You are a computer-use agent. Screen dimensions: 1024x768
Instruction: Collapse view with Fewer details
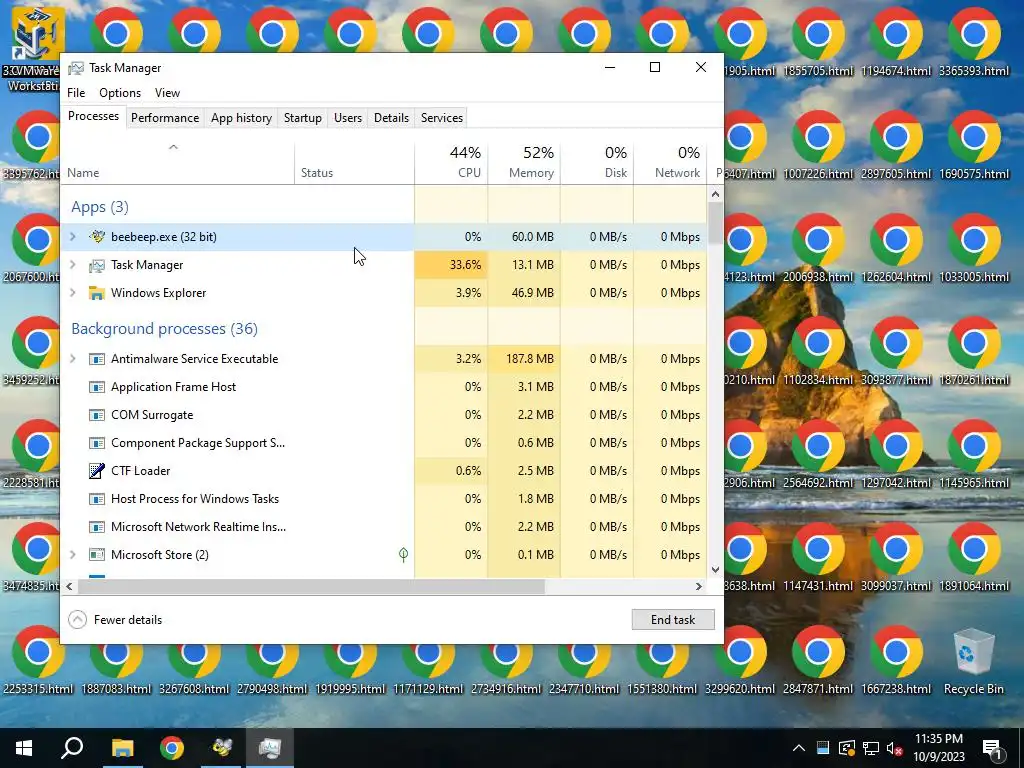coord(115,620)
